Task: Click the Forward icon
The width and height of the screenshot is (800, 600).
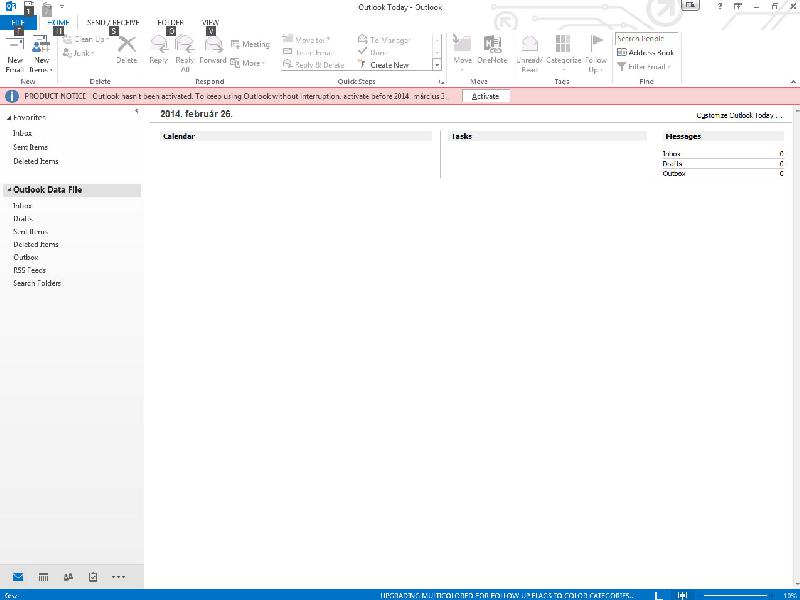Action: coord(213,44)
